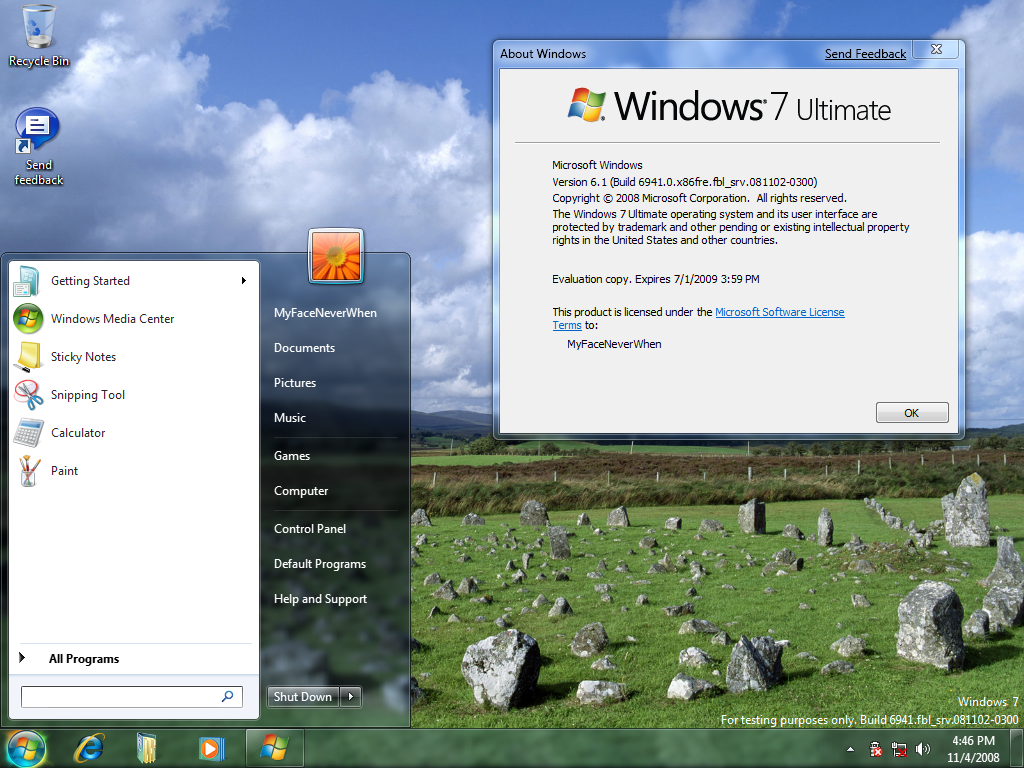The width and height of the screenshot is (1024, 768).
Task: Click the volume speaker tray icon
Action: [x=922, y=749]
